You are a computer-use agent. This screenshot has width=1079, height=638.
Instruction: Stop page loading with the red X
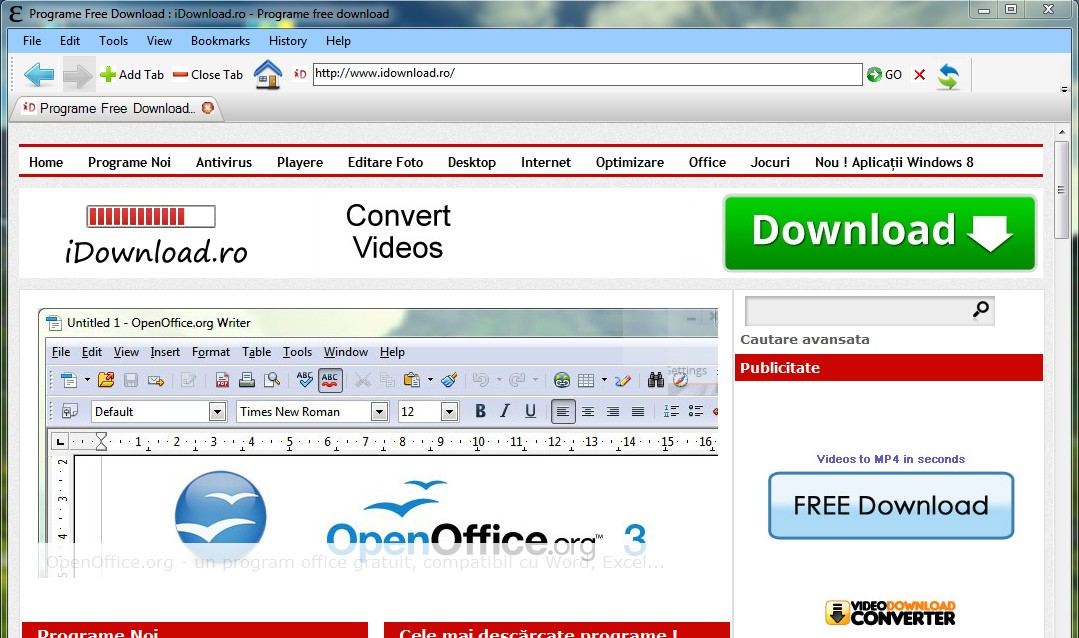[920, 75]
